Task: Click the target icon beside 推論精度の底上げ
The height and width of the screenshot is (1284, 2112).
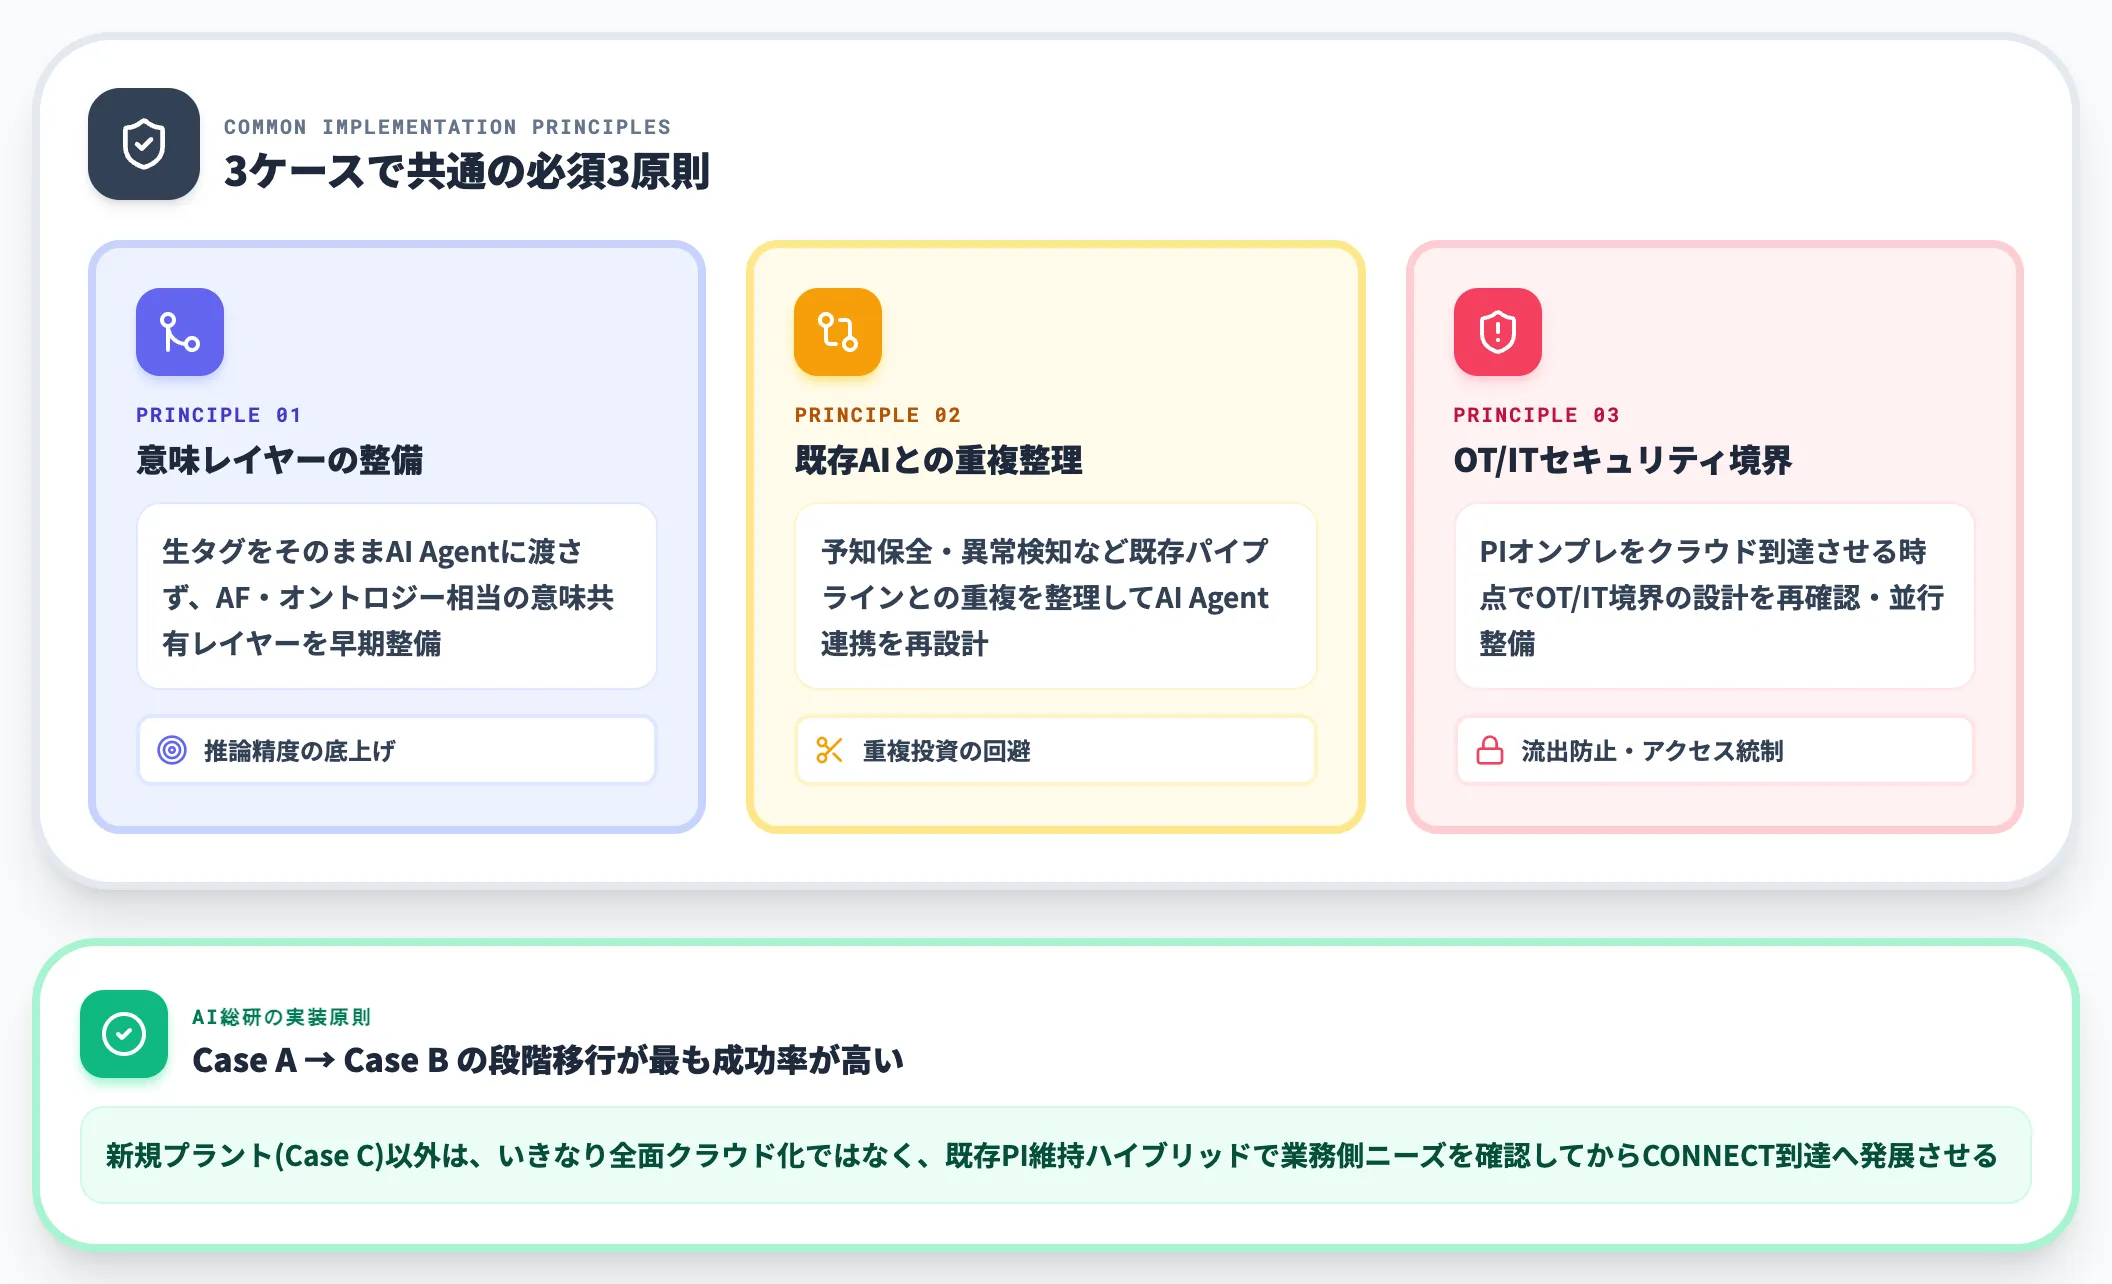Action: point(172,750)
